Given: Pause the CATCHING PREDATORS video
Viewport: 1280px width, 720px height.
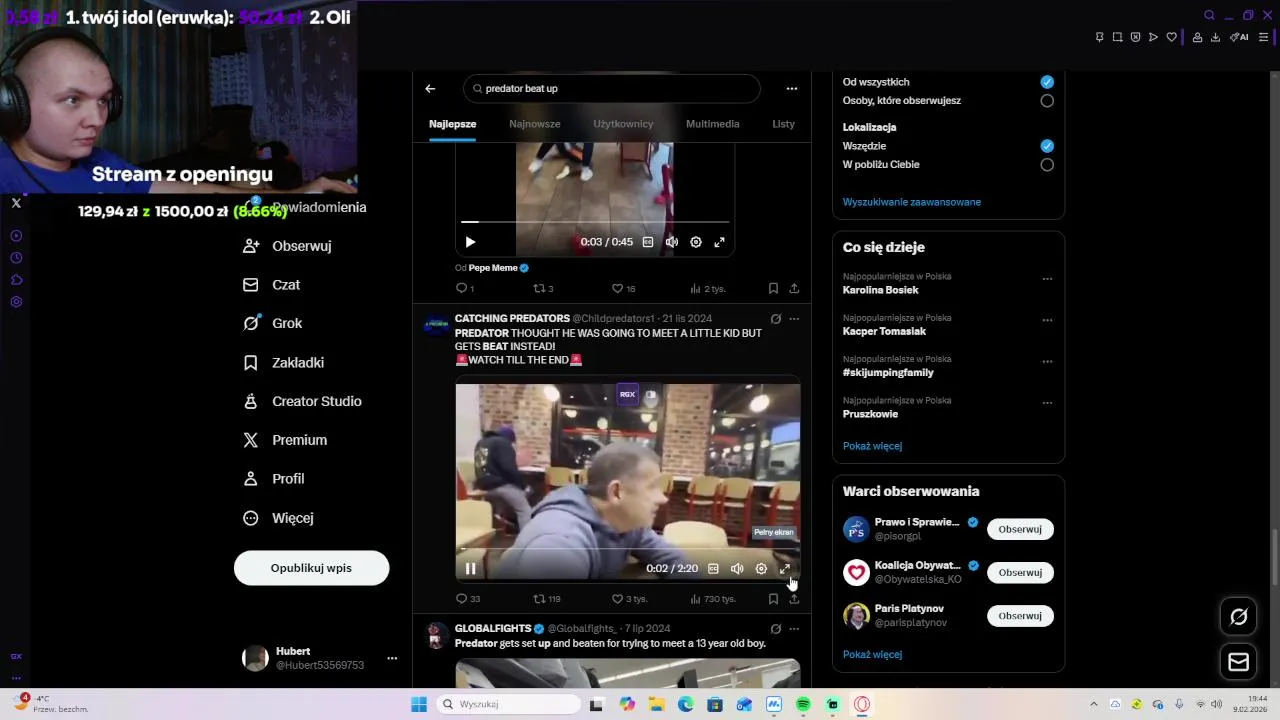Looking at the screenshot, I should (x=470, y=569).
